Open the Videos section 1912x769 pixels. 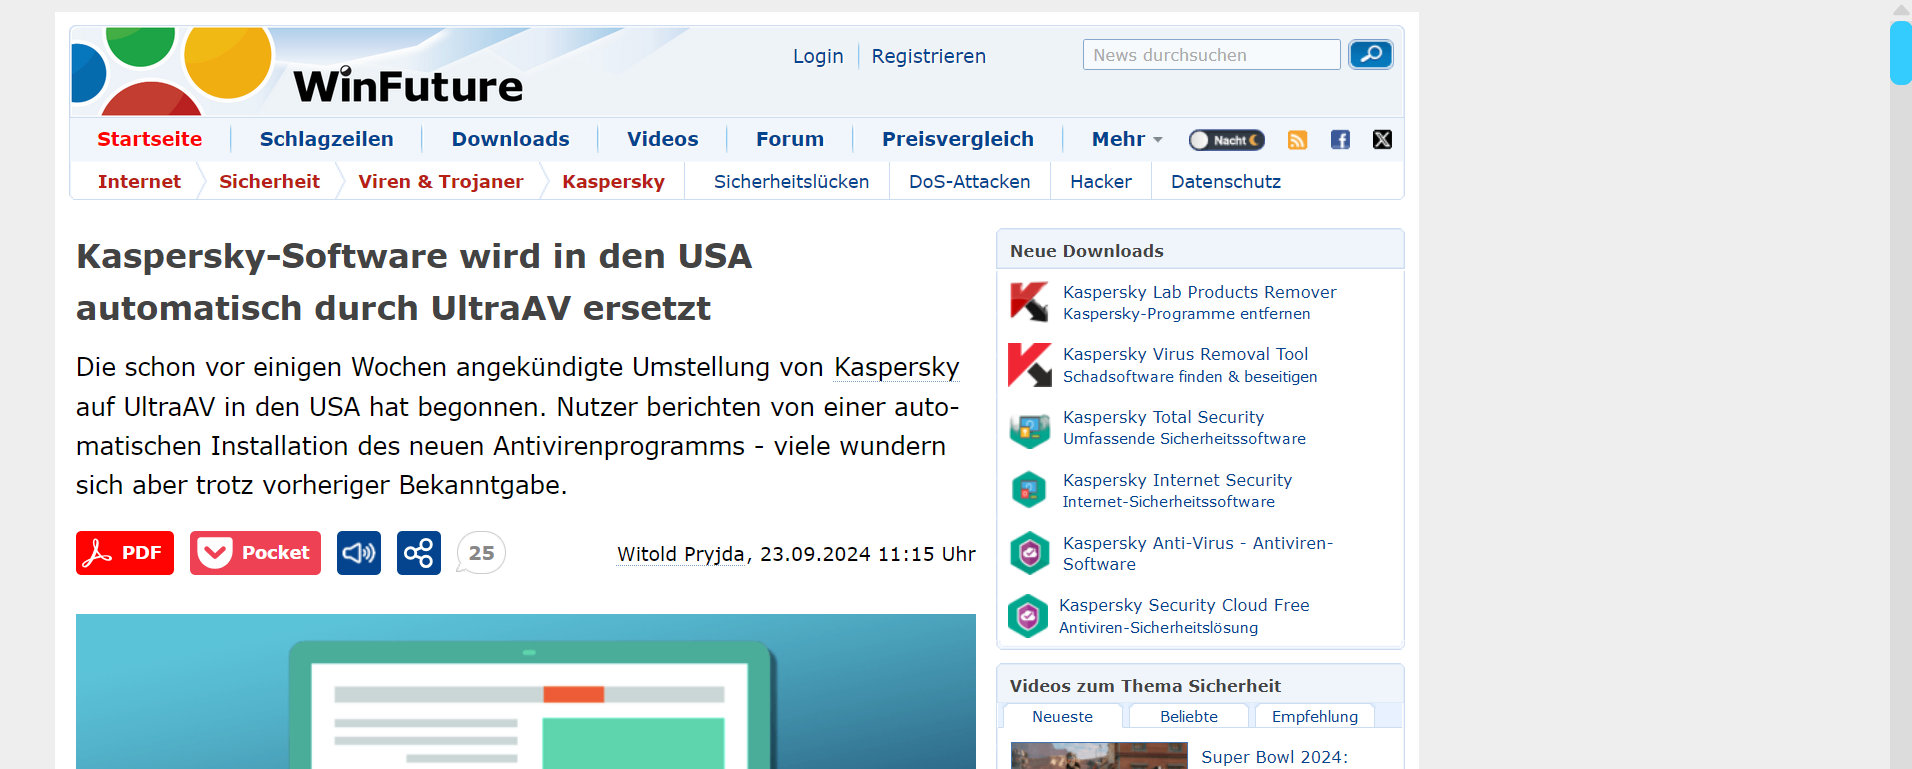click(x=663, y=139)
